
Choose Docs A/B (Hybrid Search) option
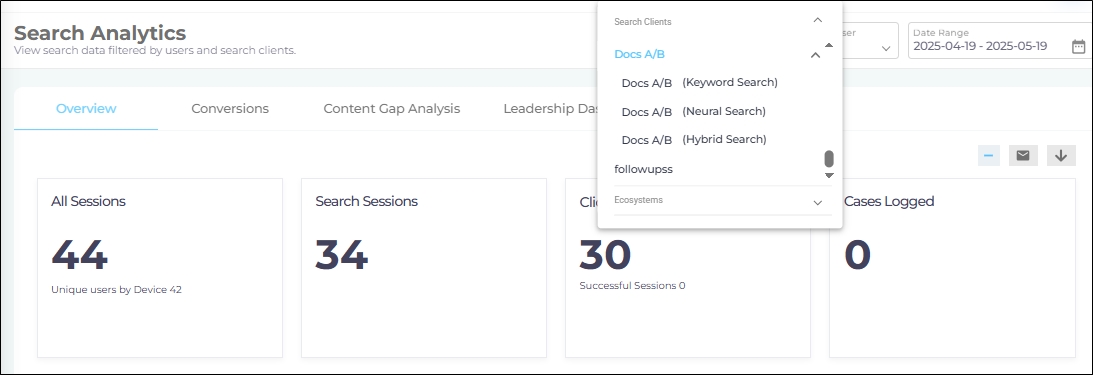pos(694,140)
